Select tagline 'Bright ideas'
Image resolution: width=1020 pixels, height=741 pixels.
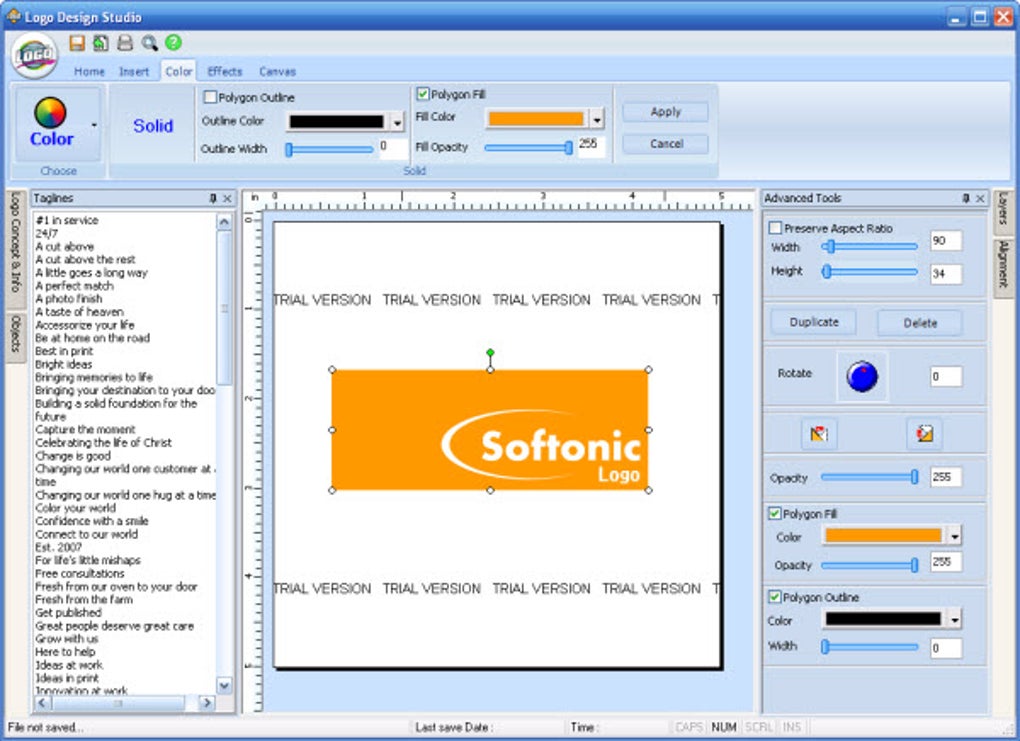(63, 364)
